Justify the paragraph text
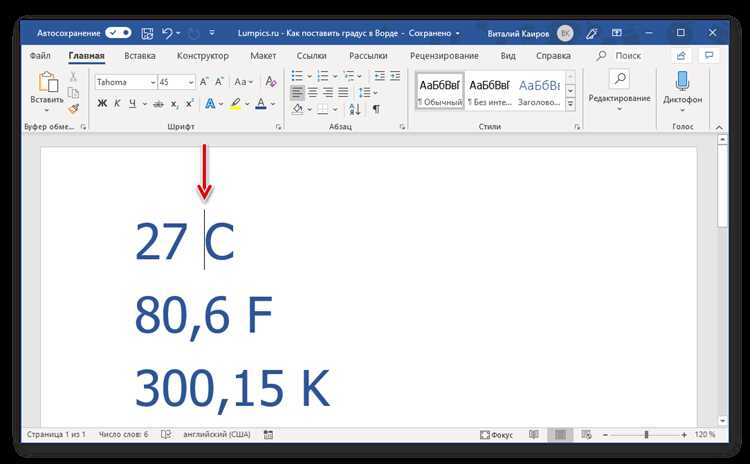This screenshot has height=464, width=750. click(343, 92)
